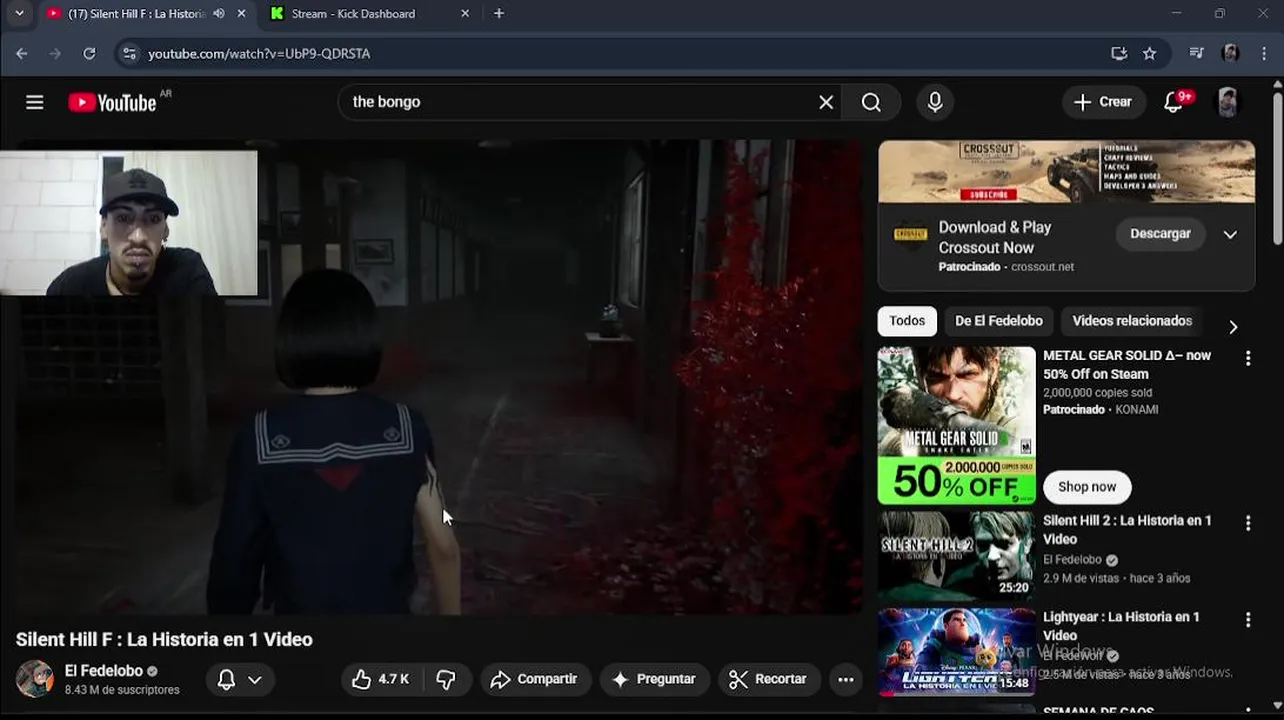Open the tab search dropdown arrow
Screen dimensions: 1284x720
[19, 13]
